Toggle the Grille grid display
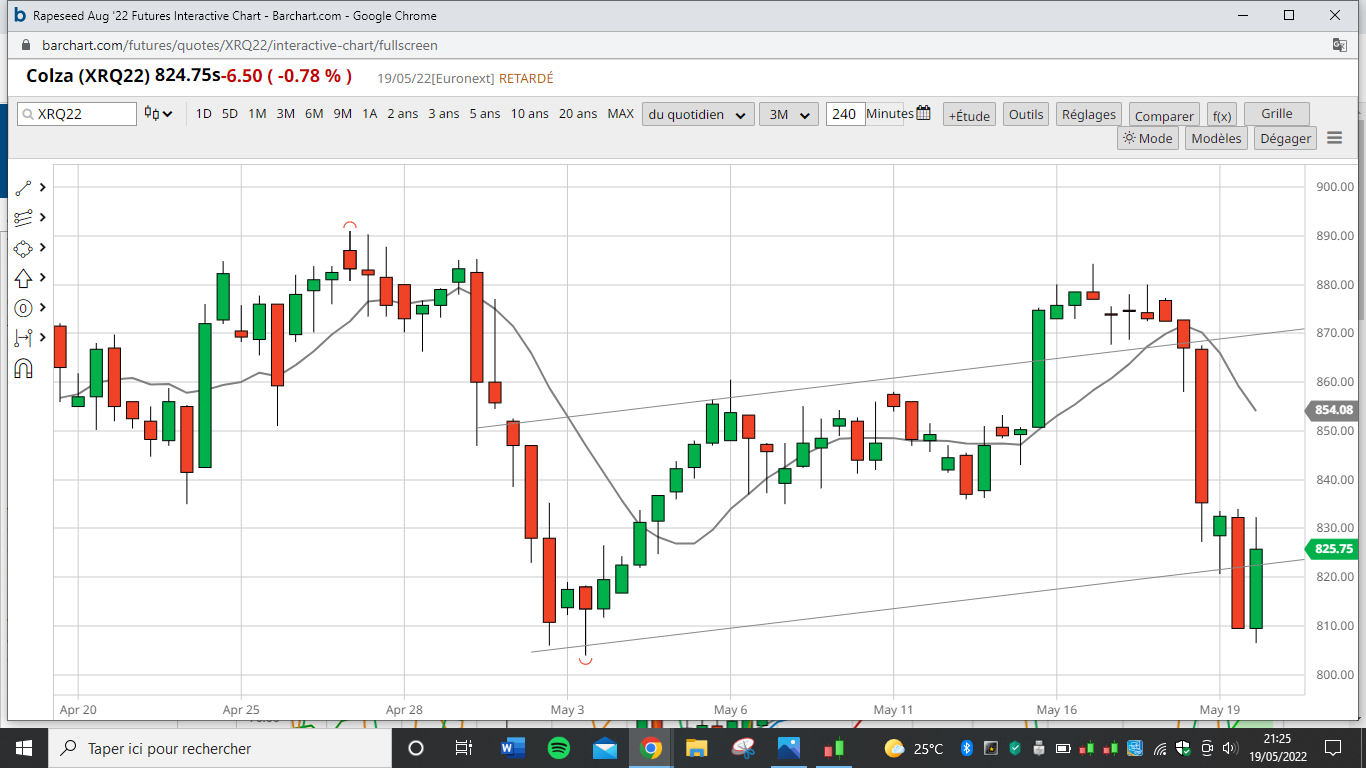 pyautogui.click(x=1276, y=114)
